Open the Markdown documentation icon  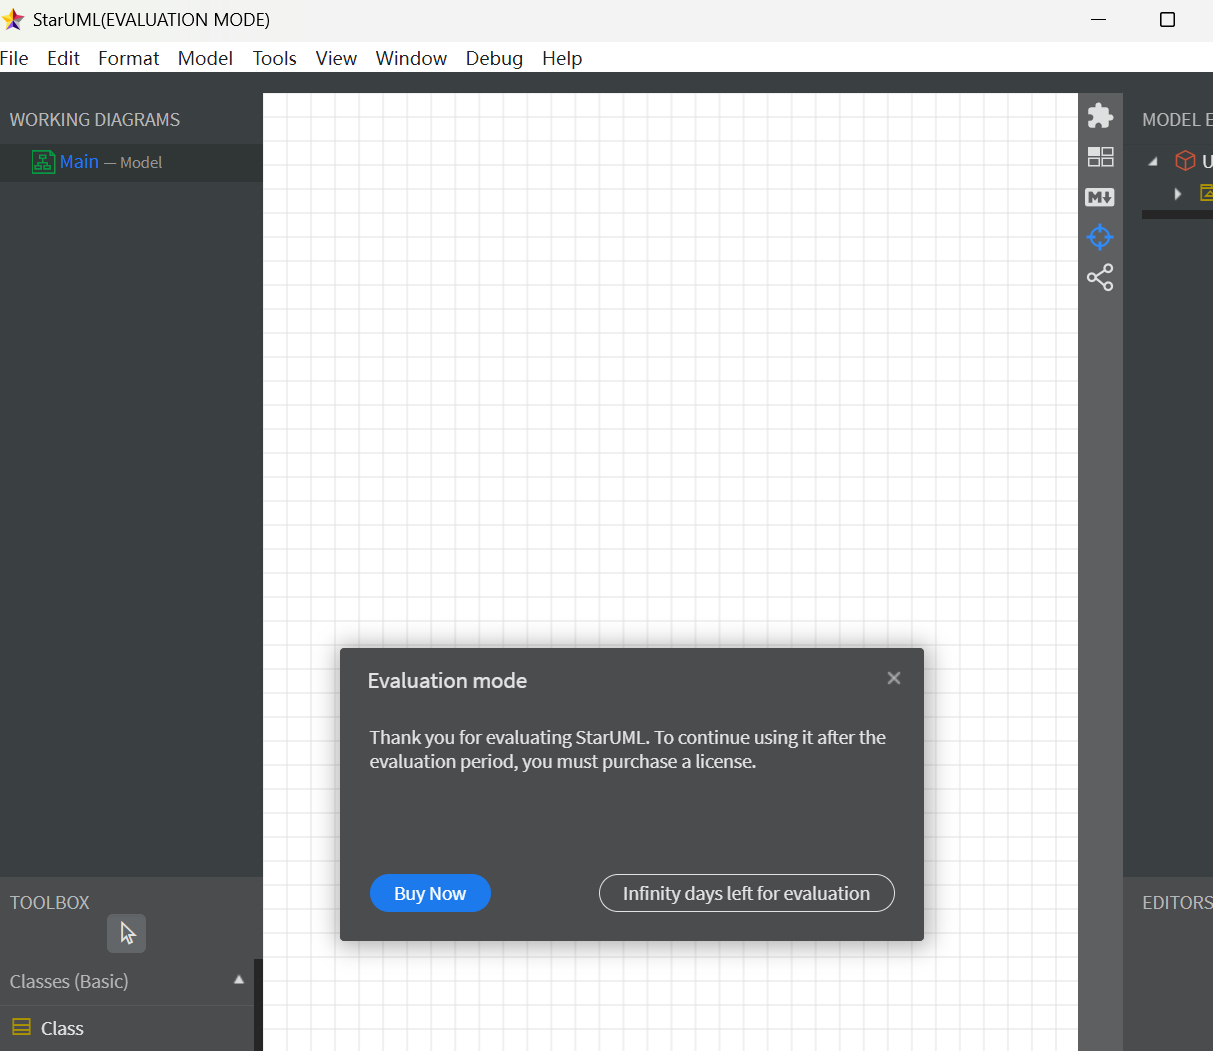click(x=1100, y=197)
